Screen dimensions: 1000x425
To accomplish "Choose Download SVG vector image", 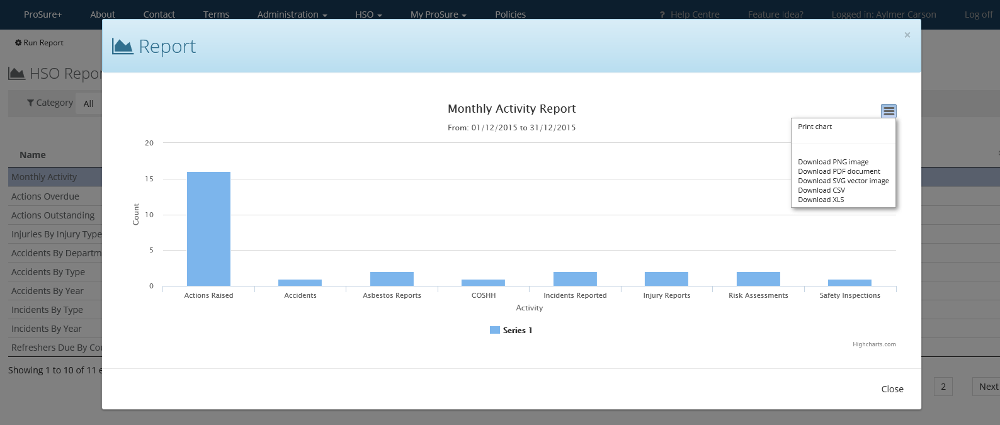I will click(843, 181).
